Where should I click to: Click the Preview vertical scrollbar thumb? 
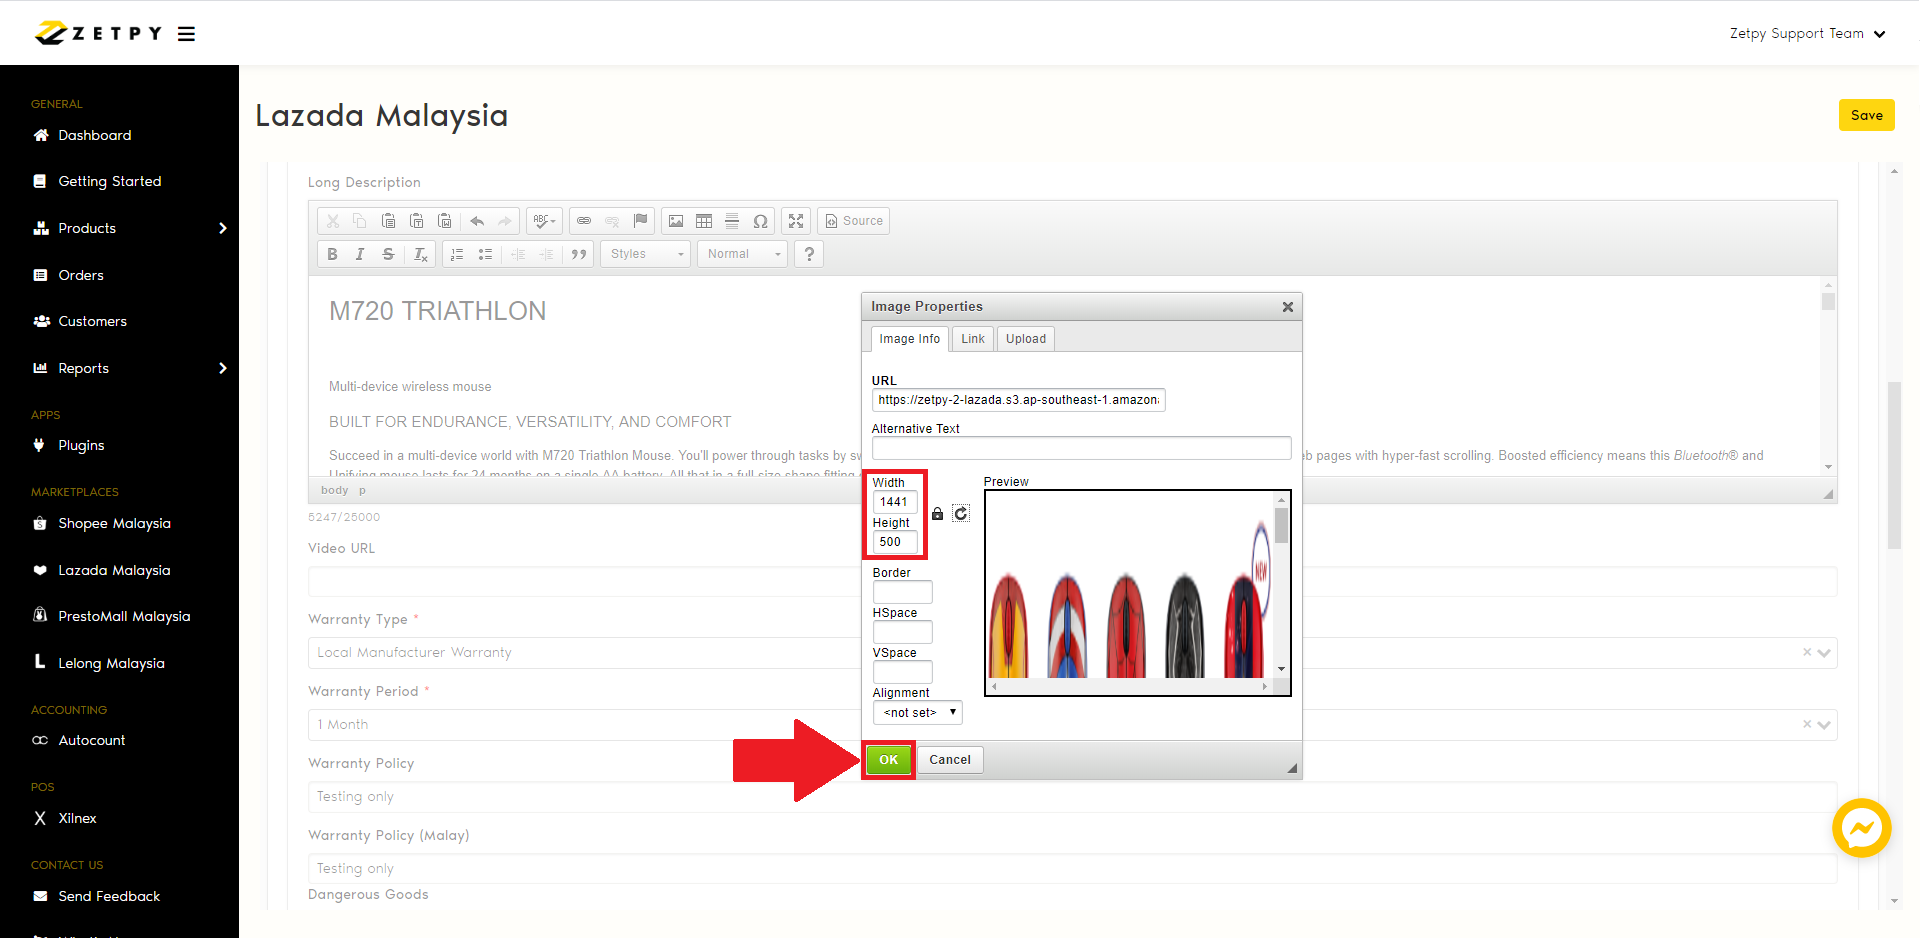click(1281, 525)
